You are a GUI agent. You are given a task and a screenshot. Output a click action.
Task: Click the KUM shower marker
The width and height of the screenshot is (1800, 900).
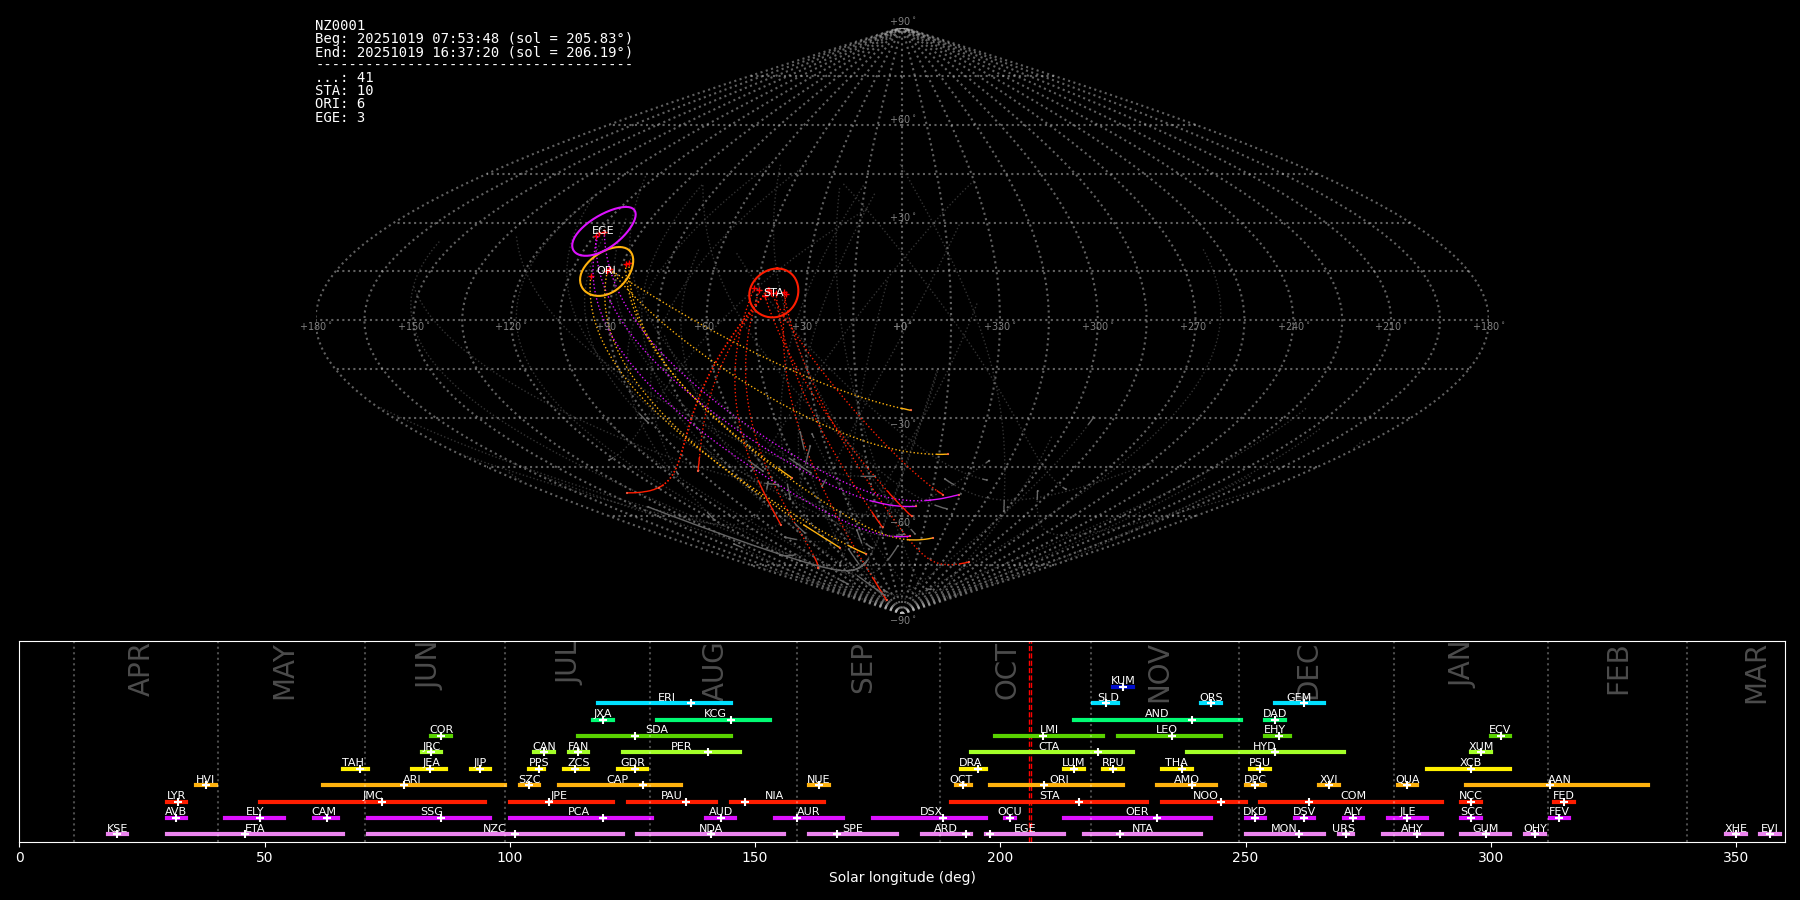(x=1122, y=687)
